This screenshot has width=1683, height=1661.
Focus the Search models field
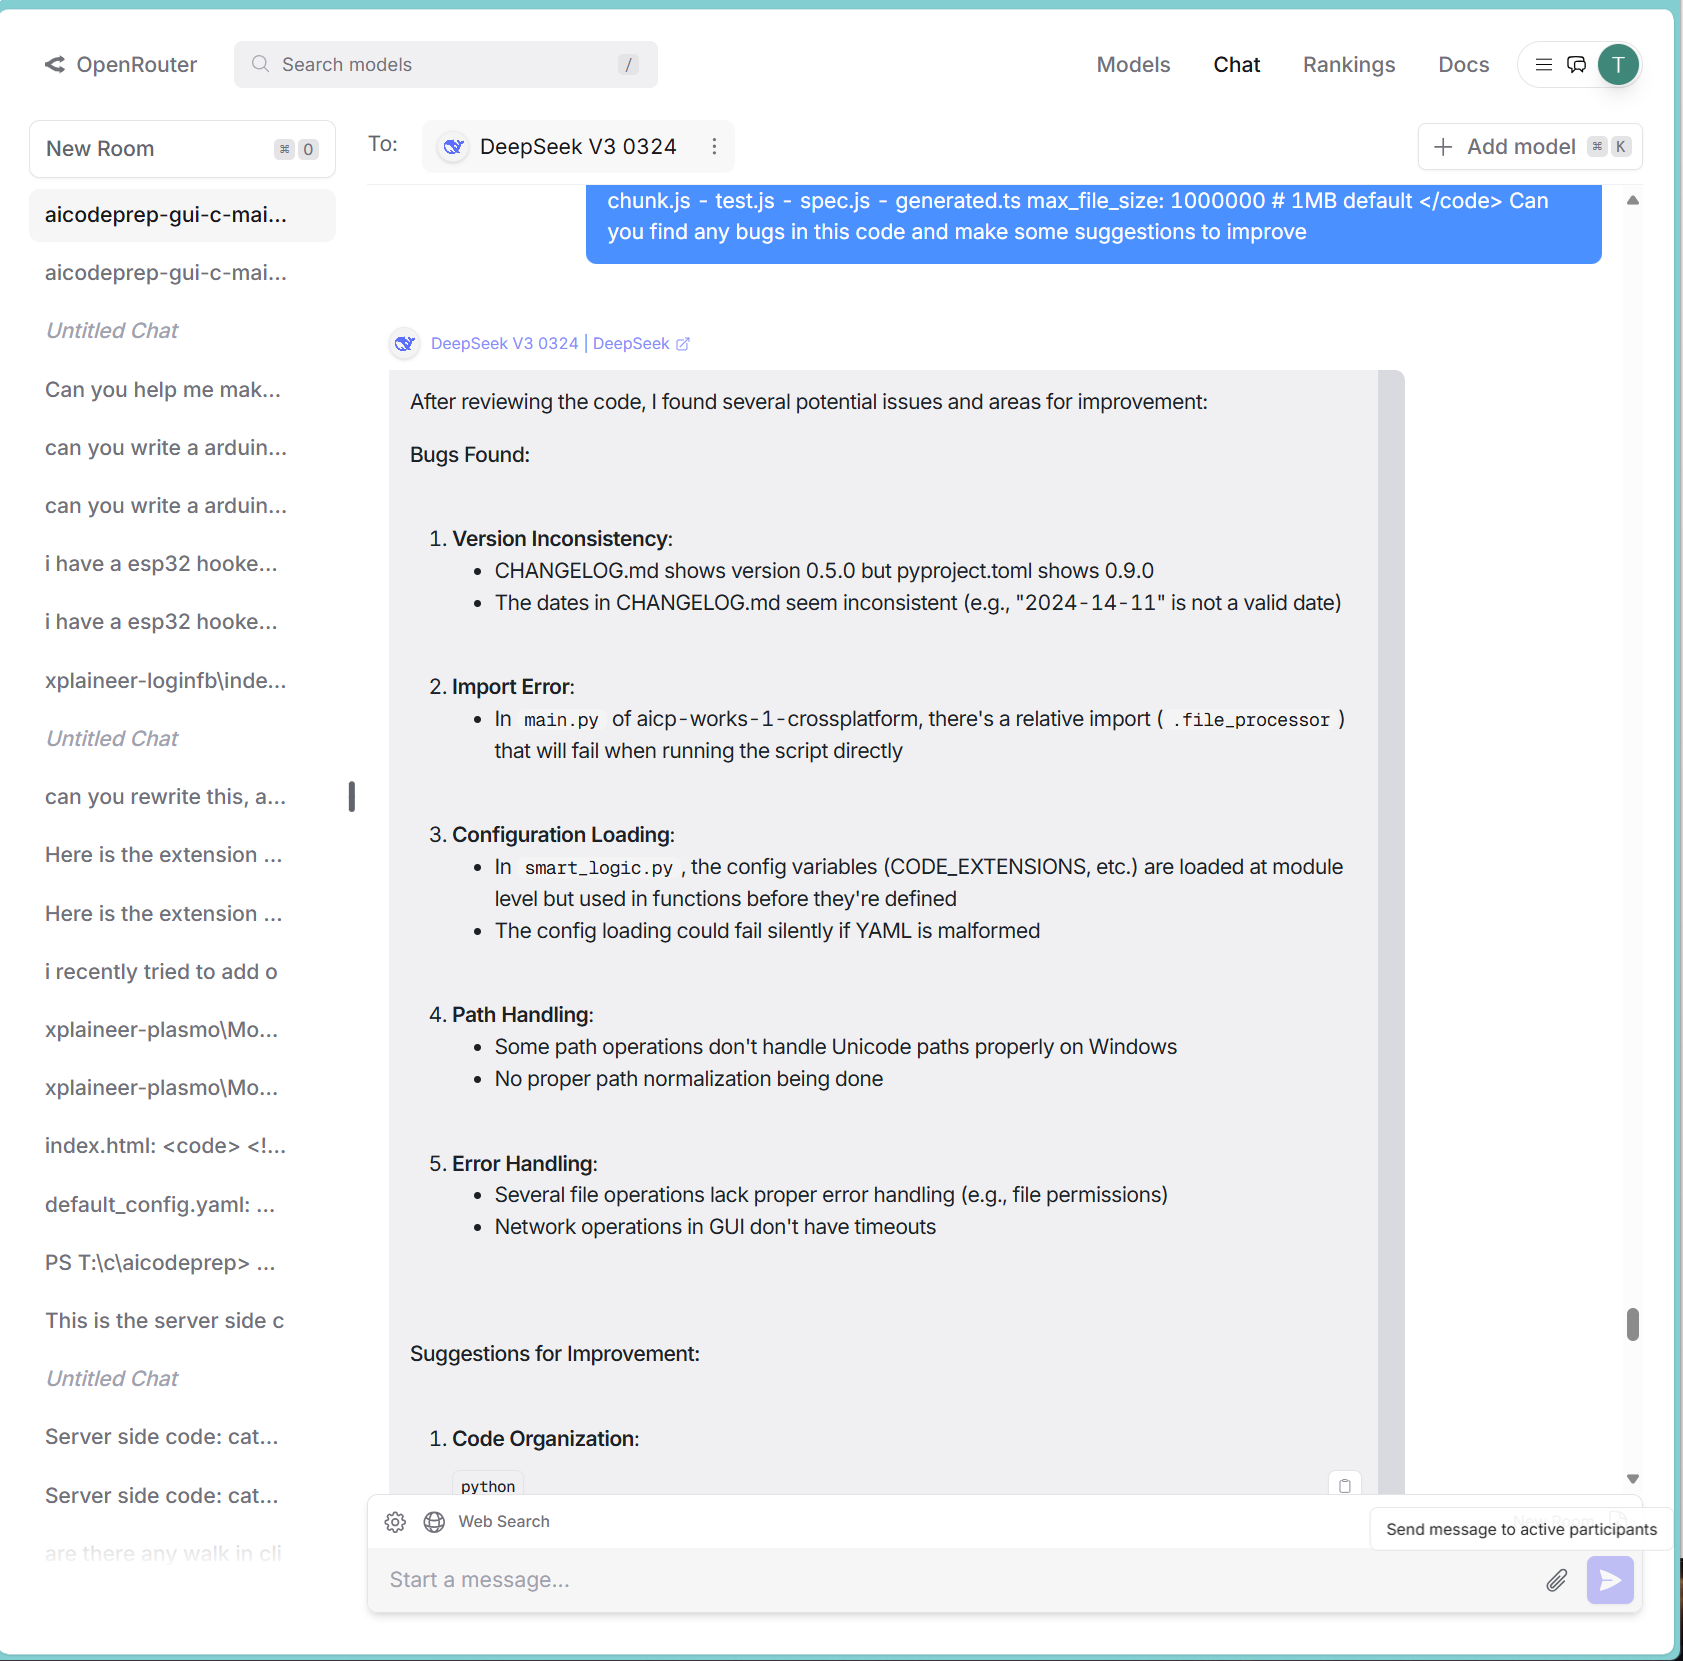446,65
